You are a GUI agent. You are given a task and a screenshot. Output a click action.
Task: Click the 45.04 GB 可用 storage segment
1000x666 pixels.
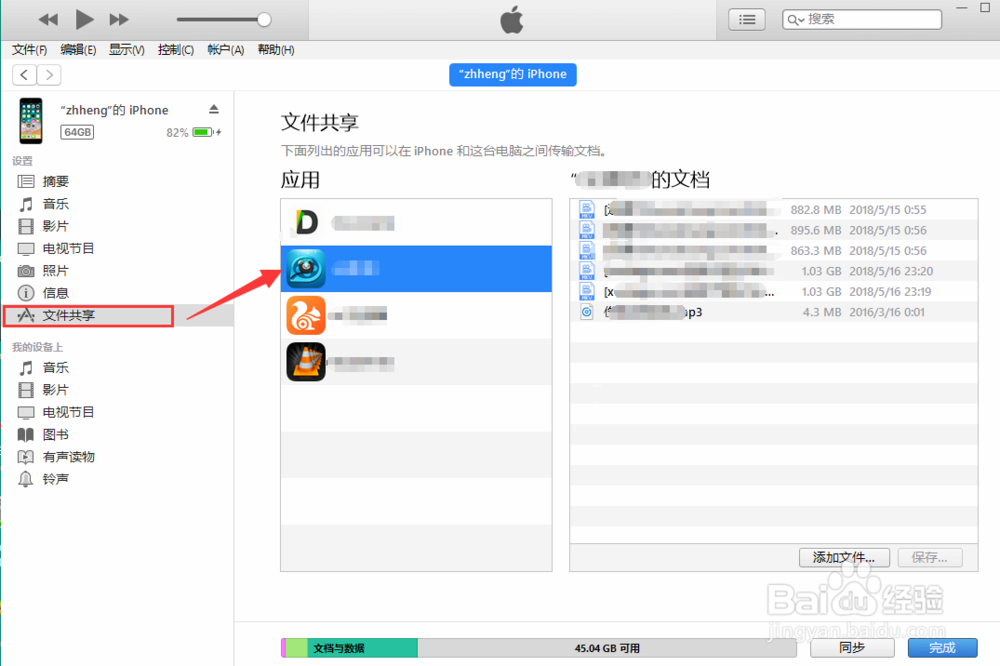pyautogui.click(x=607, y=648)
